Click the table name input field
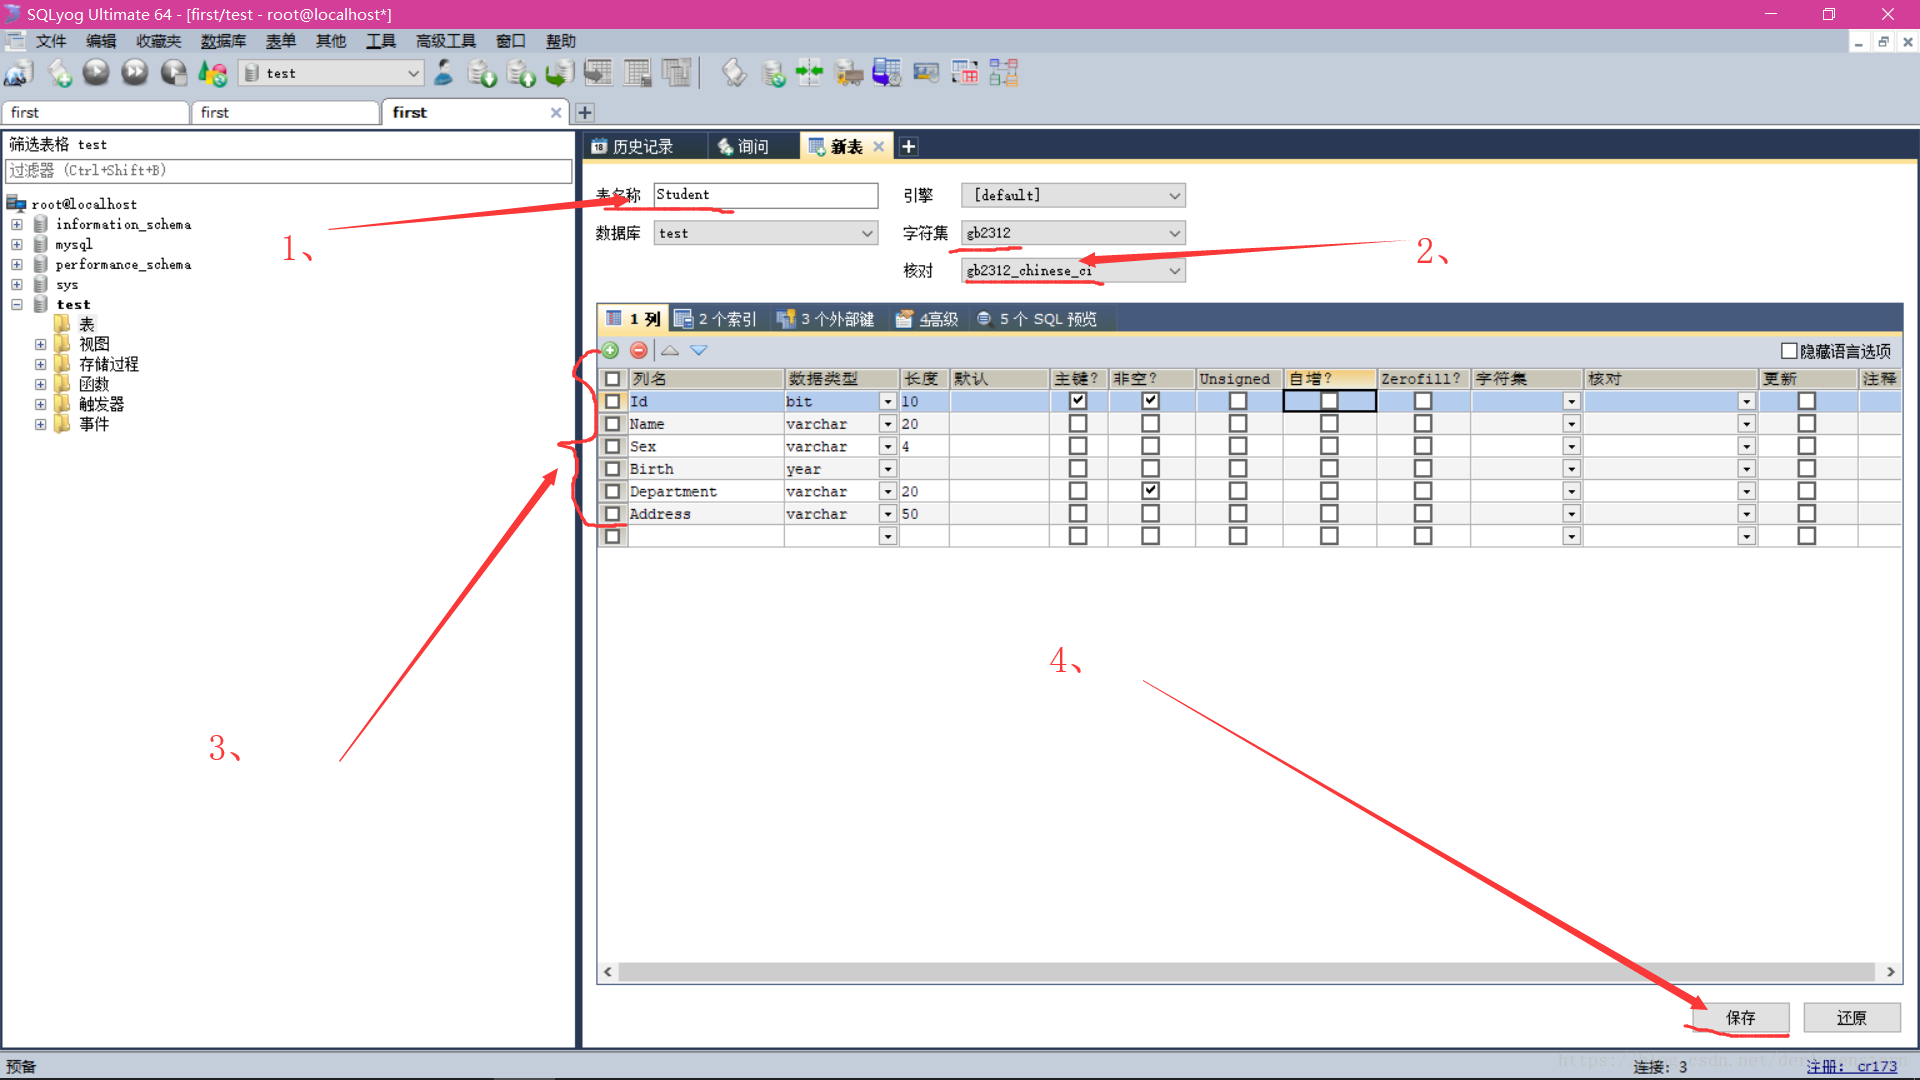This screenshot has width=1920, height=1080. (765, 195)
